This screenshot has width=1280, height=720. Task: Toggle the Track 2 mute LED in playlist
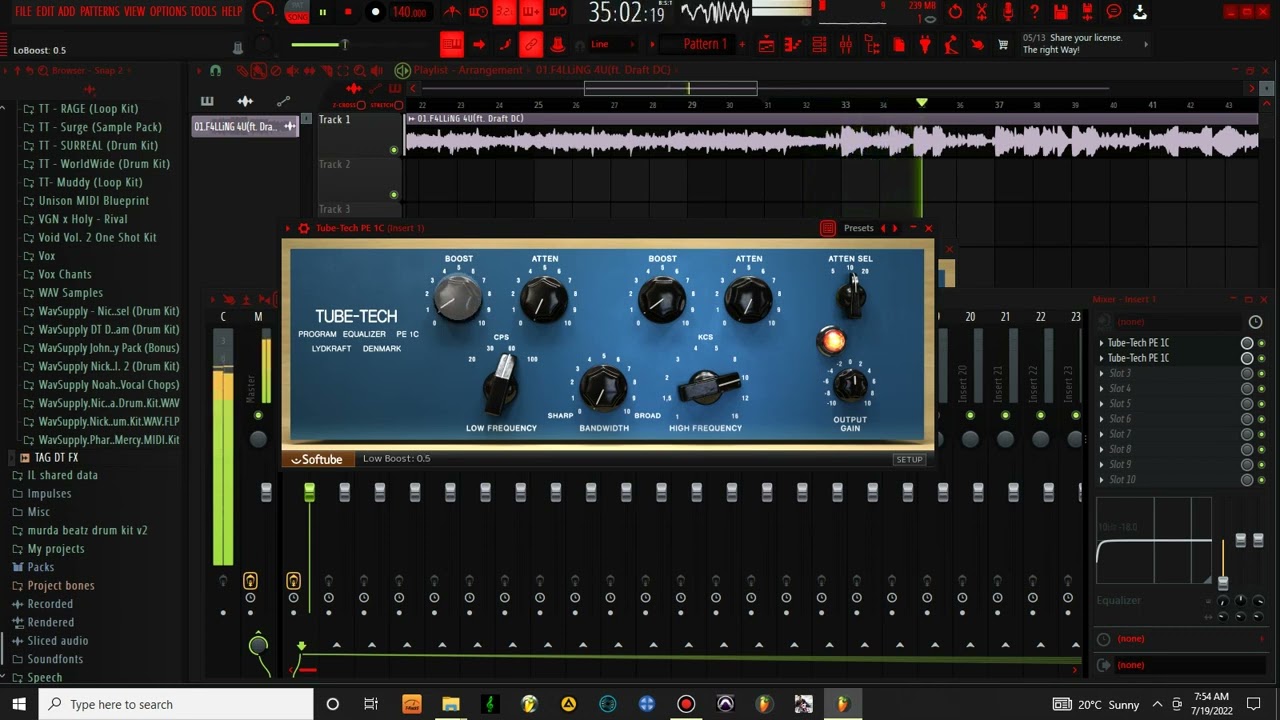(394, 195)
